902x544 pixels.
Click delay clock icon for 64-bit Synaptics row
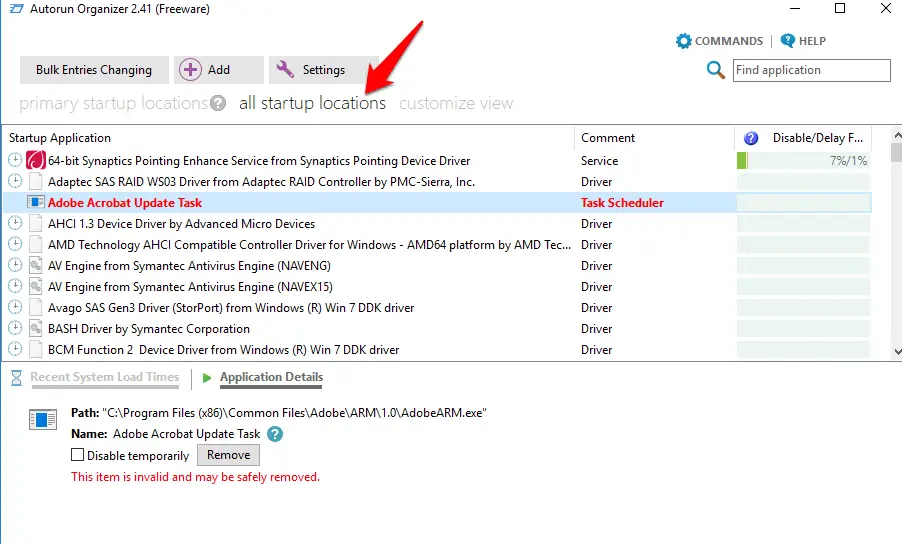tap(15, 160)
